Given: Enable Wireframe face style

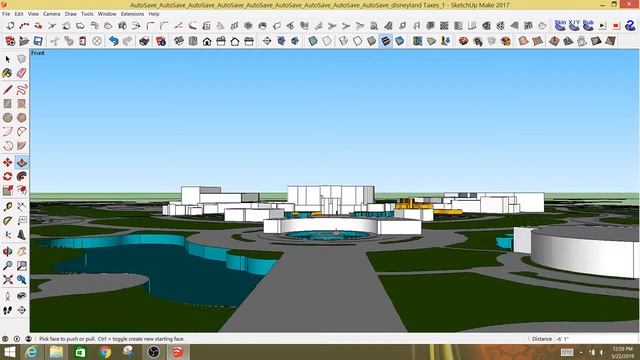Looking at the screenshot, I should pos(344,41).
